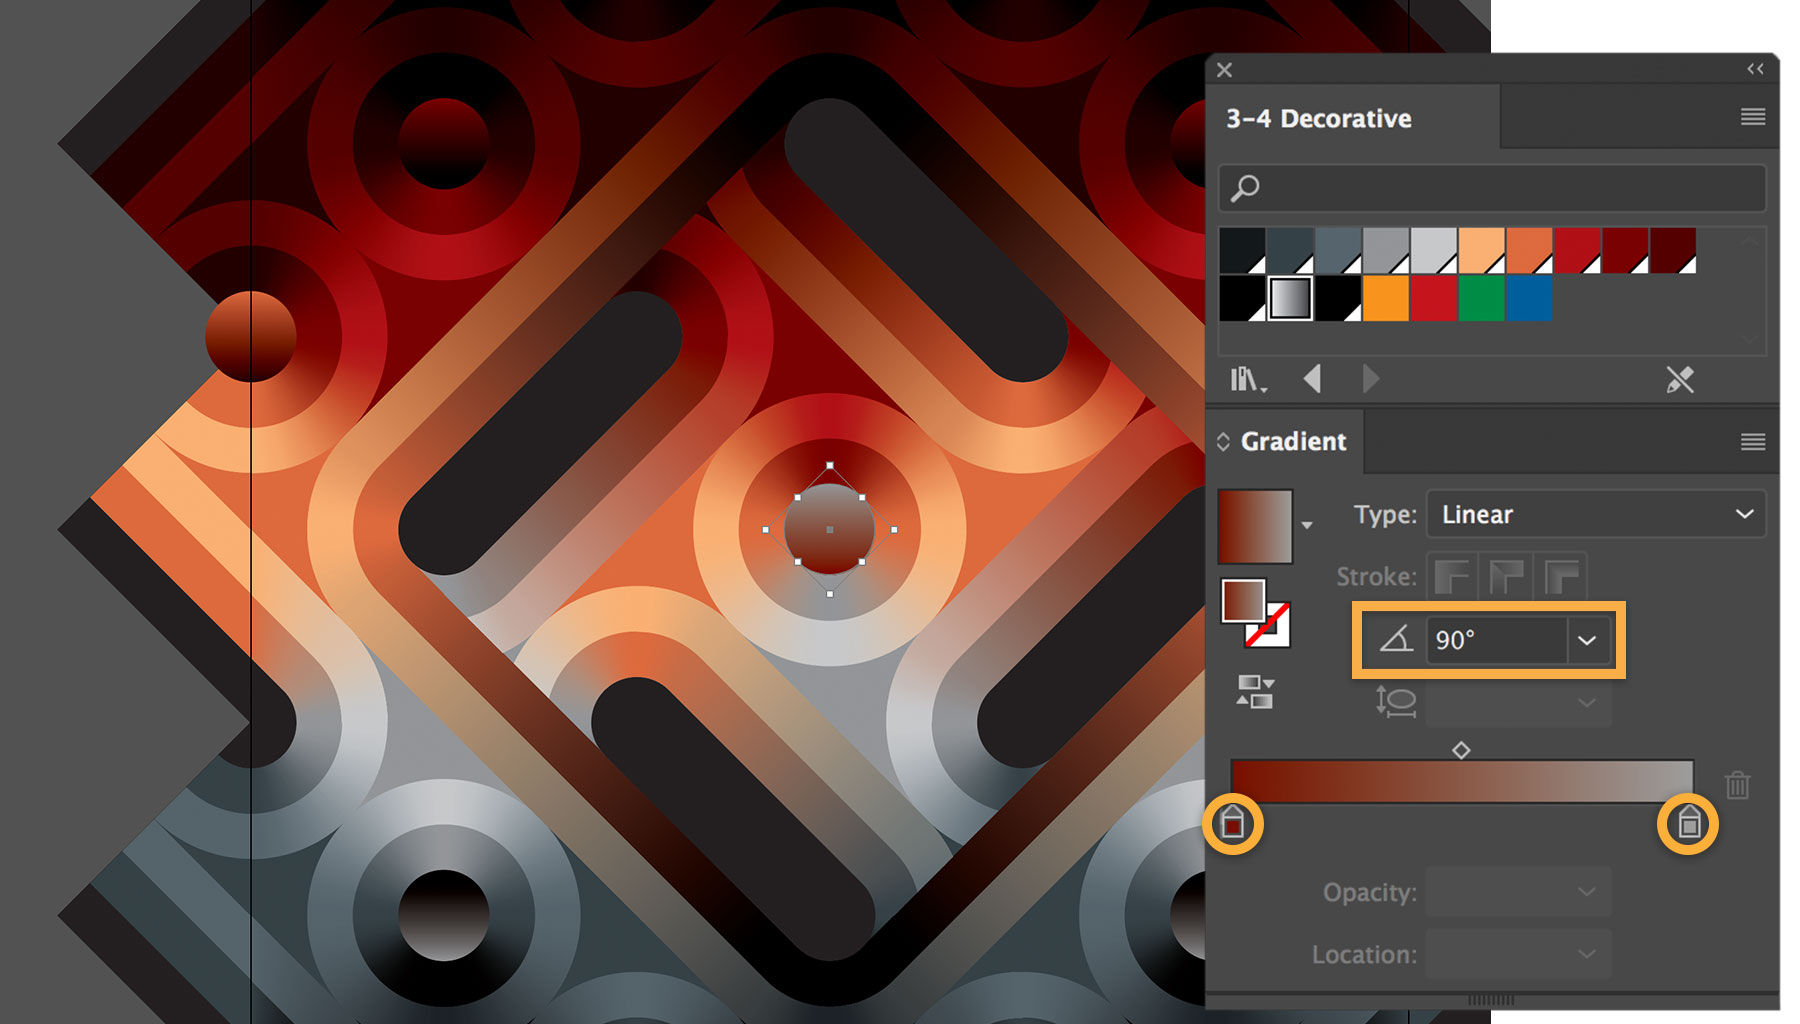
Task: Click the Delete Stop trash icon
Action: [x=1738, y=786]
